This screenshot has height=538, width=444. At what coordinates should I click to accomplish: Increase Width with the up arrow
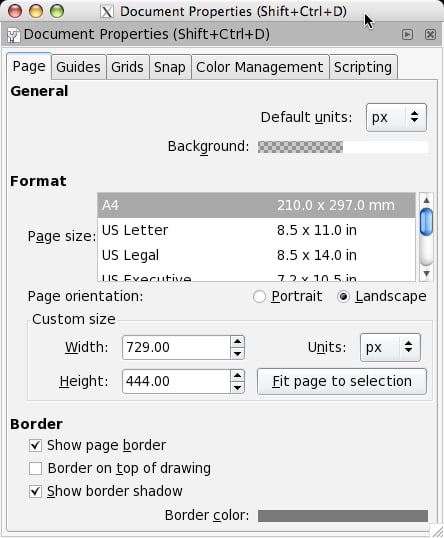coord(237,341)
